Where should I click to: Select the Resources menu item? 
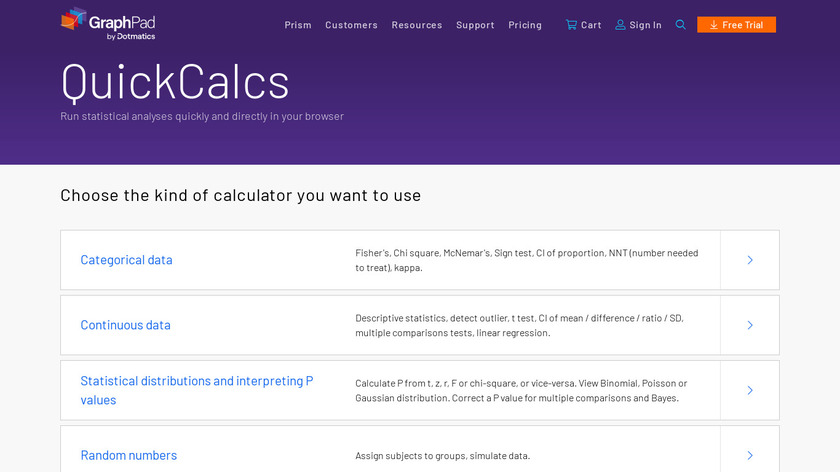(417, 25)
